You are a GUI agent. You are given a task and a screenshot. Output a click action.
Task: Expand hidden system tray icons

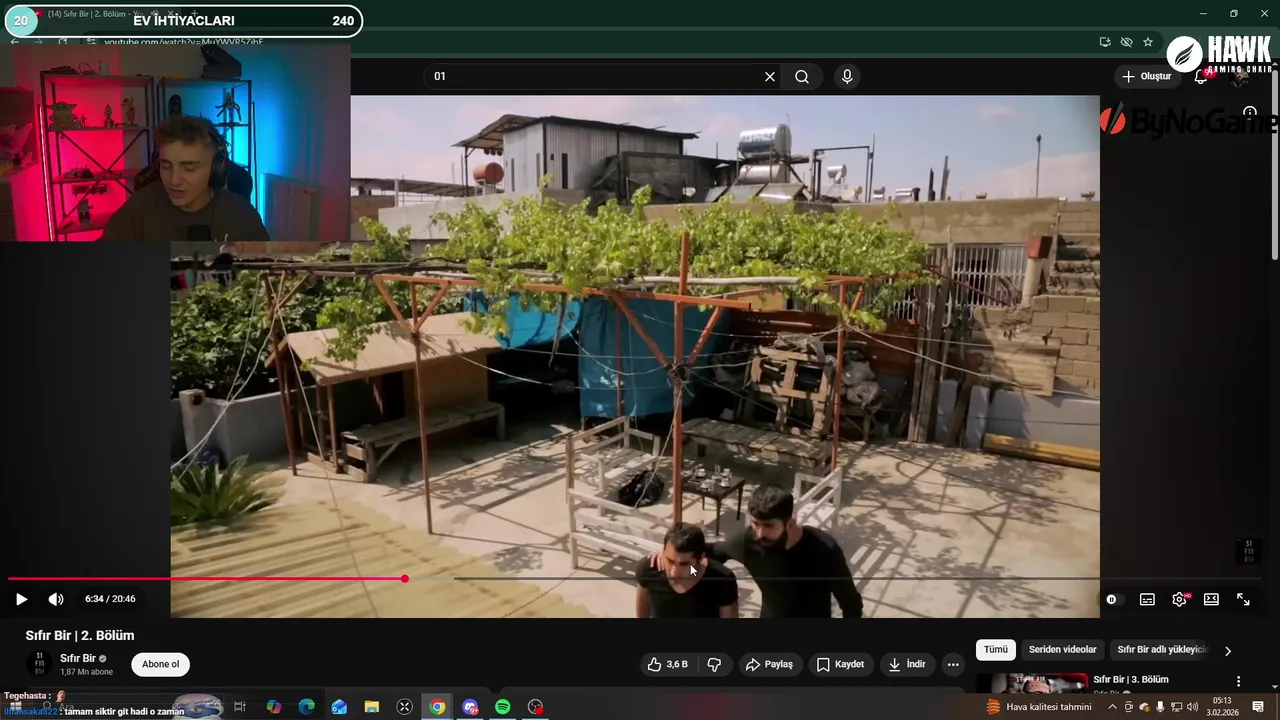[x=1112, y=707]
